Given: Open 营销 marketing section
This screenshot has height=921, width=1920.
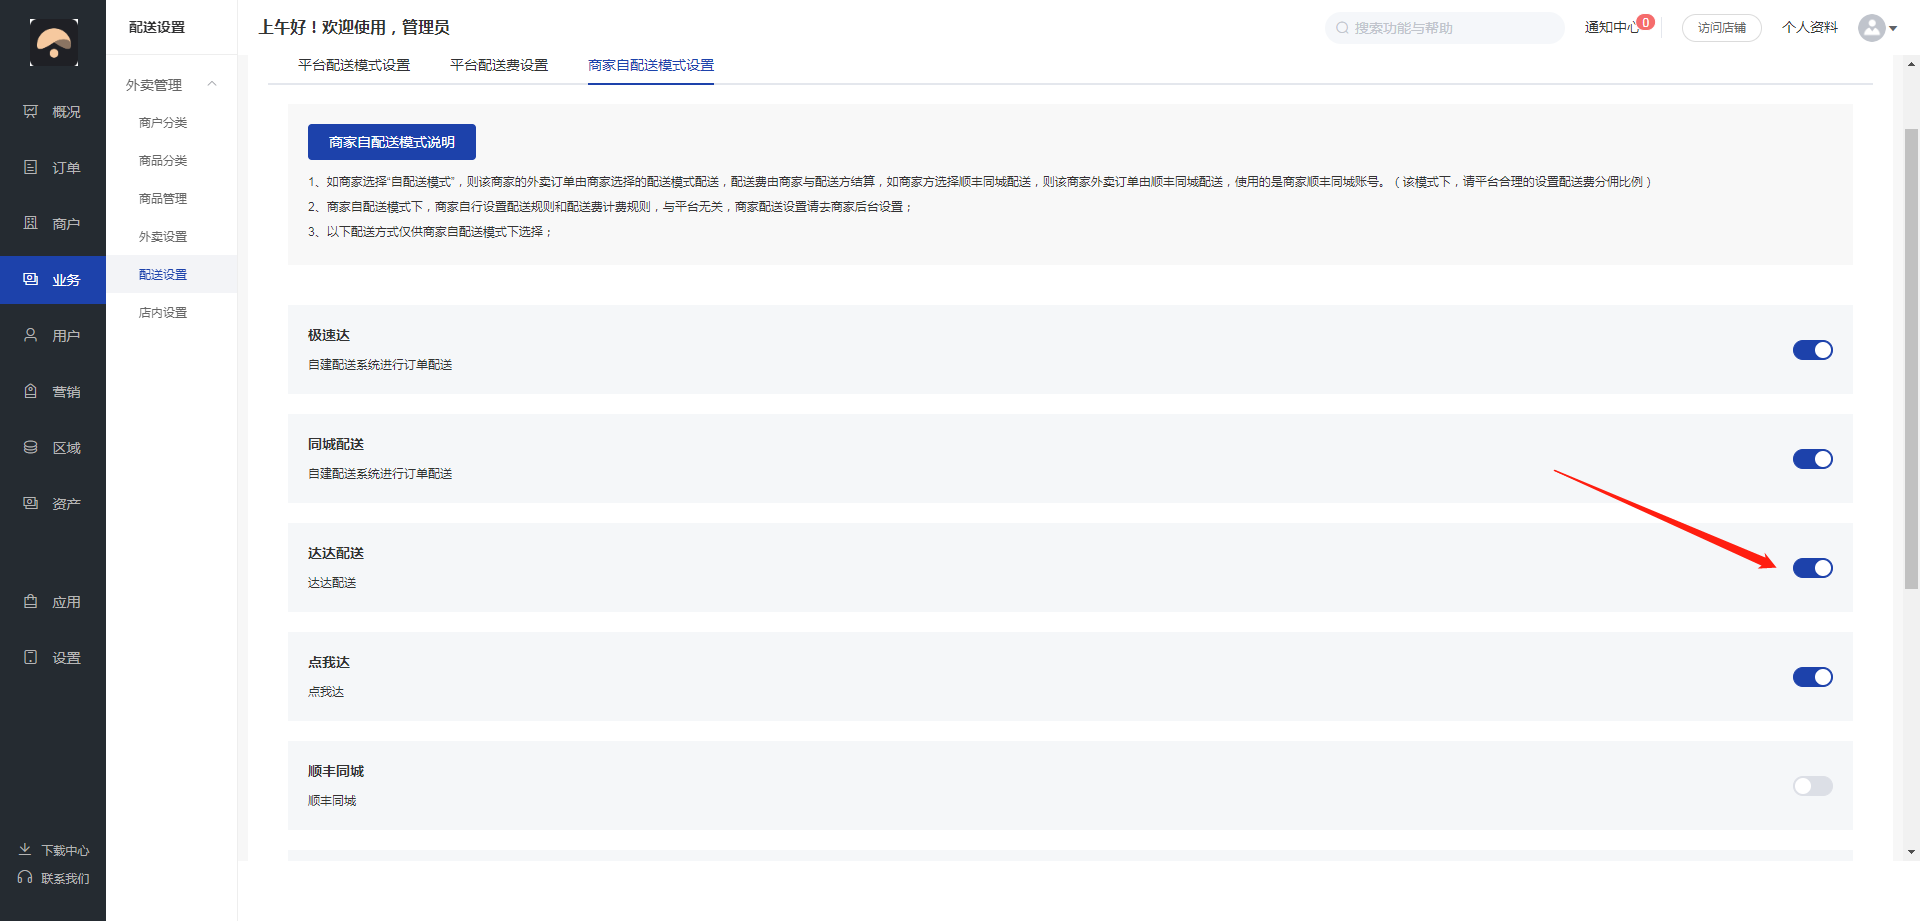Looking at the screenshot, I should coord(53,392).
